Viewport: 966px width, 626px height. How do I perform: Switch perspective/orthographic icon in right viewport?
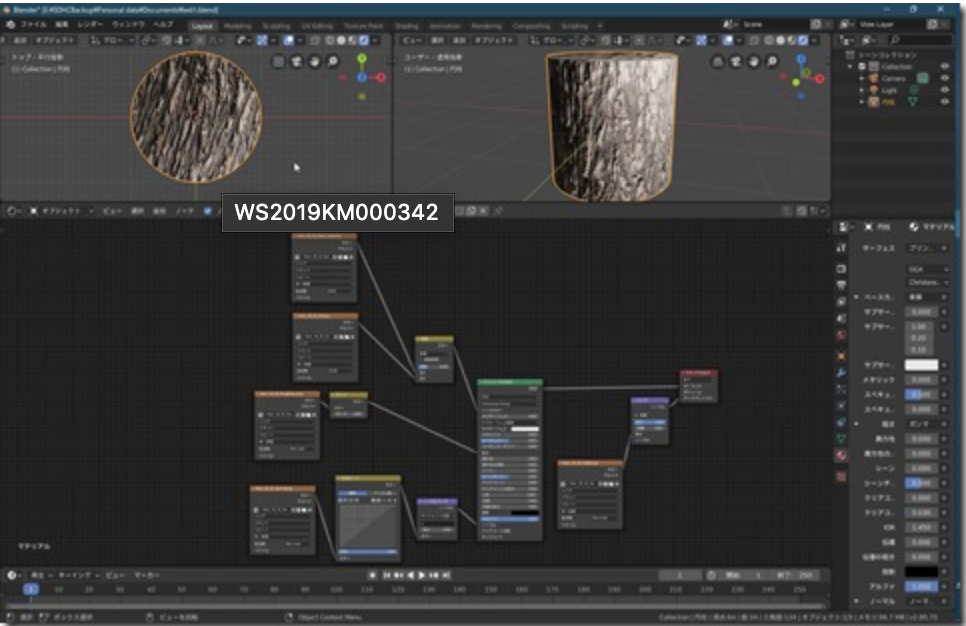click(x=717, y=62)
